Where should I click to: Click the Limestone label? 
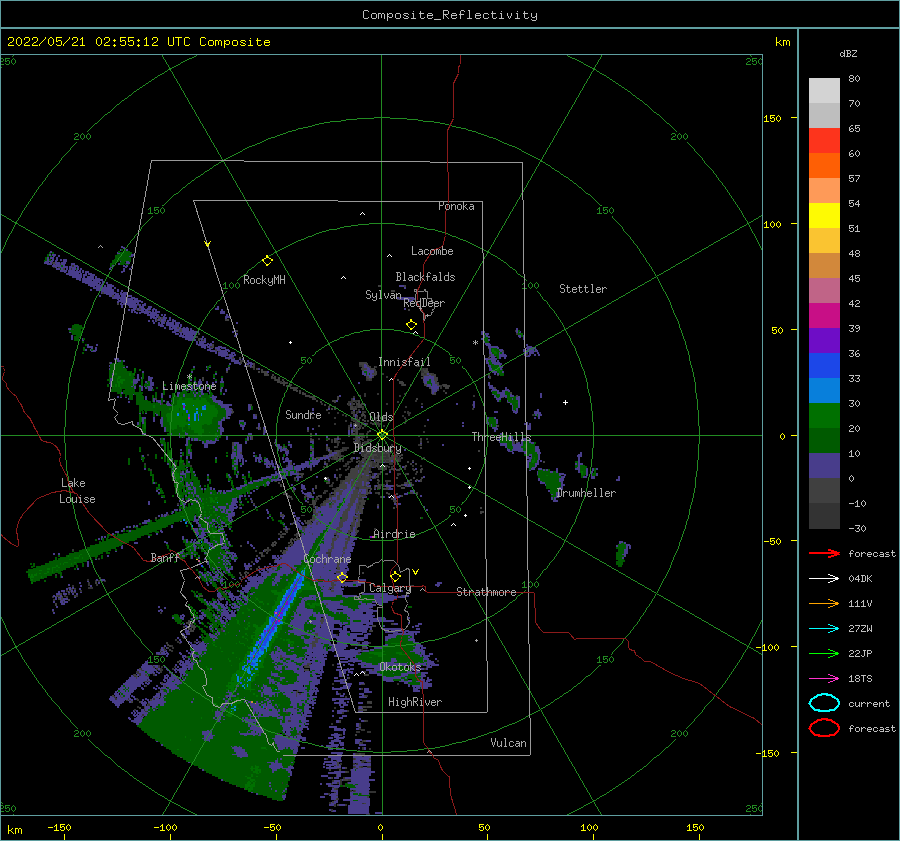coord(189,386)
